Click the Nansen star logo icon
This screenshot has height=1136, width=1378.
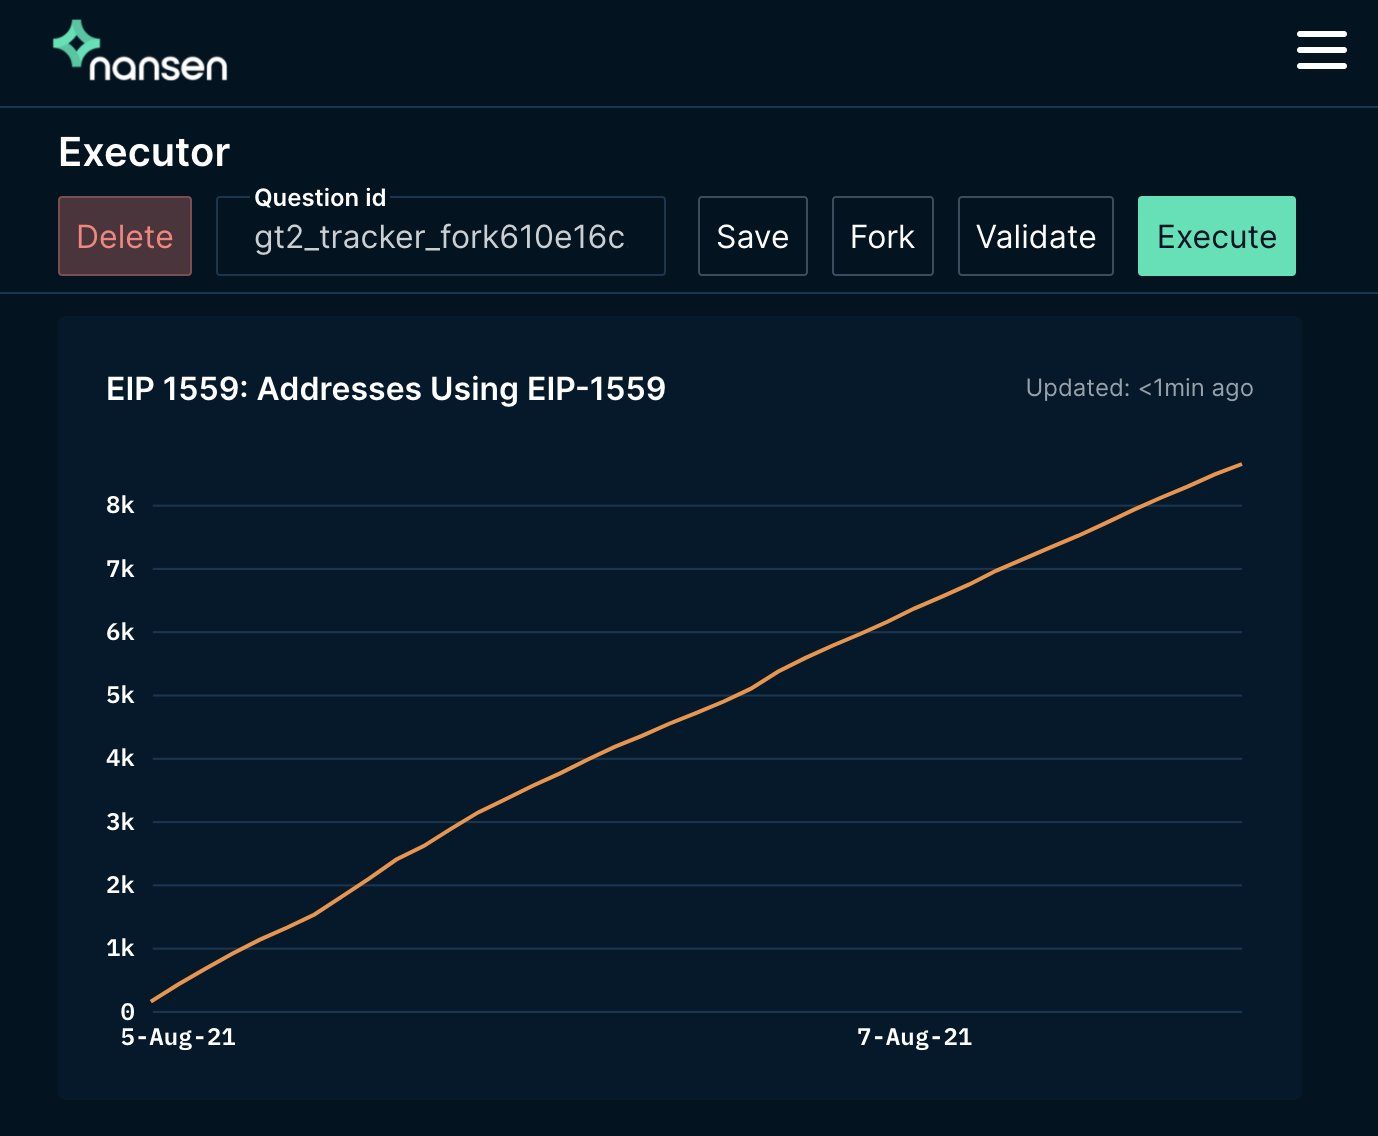[x=76, y=44]
